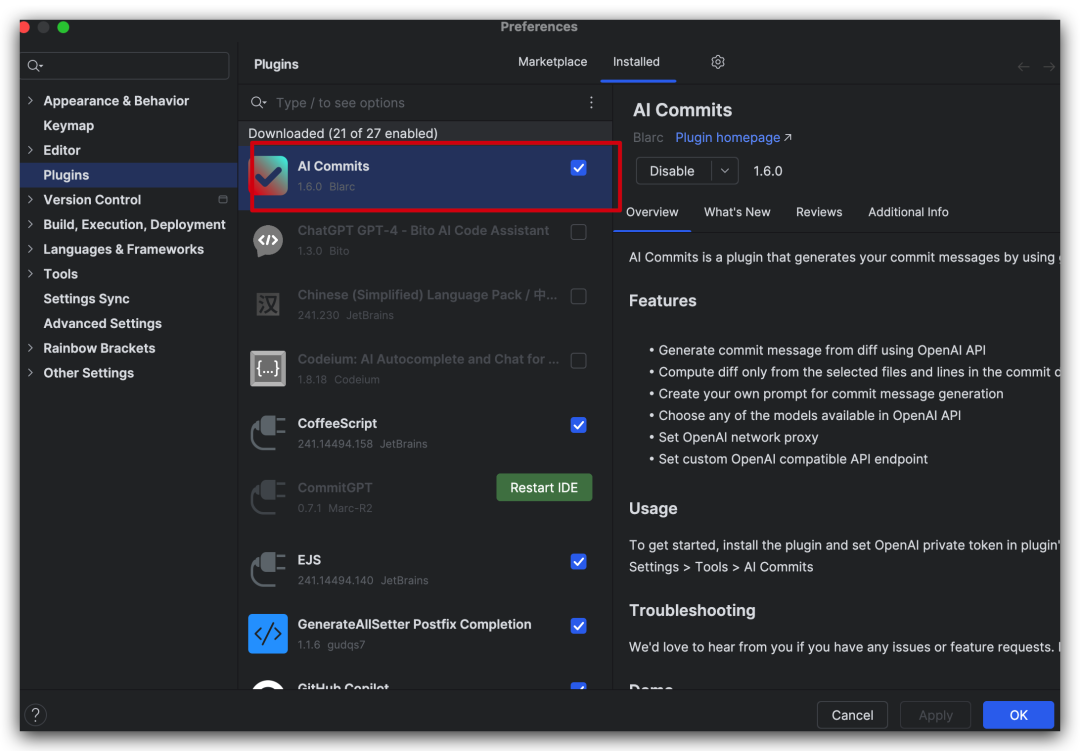Uncheck the AI Commits plugin checkbox
This screenshot has width=1080, height=751.
(579, 167)
